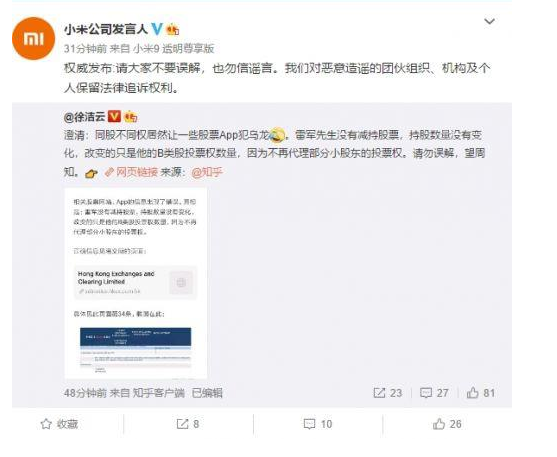
Task: Click the orange Mi avatar logo
Action: [33, 38]
